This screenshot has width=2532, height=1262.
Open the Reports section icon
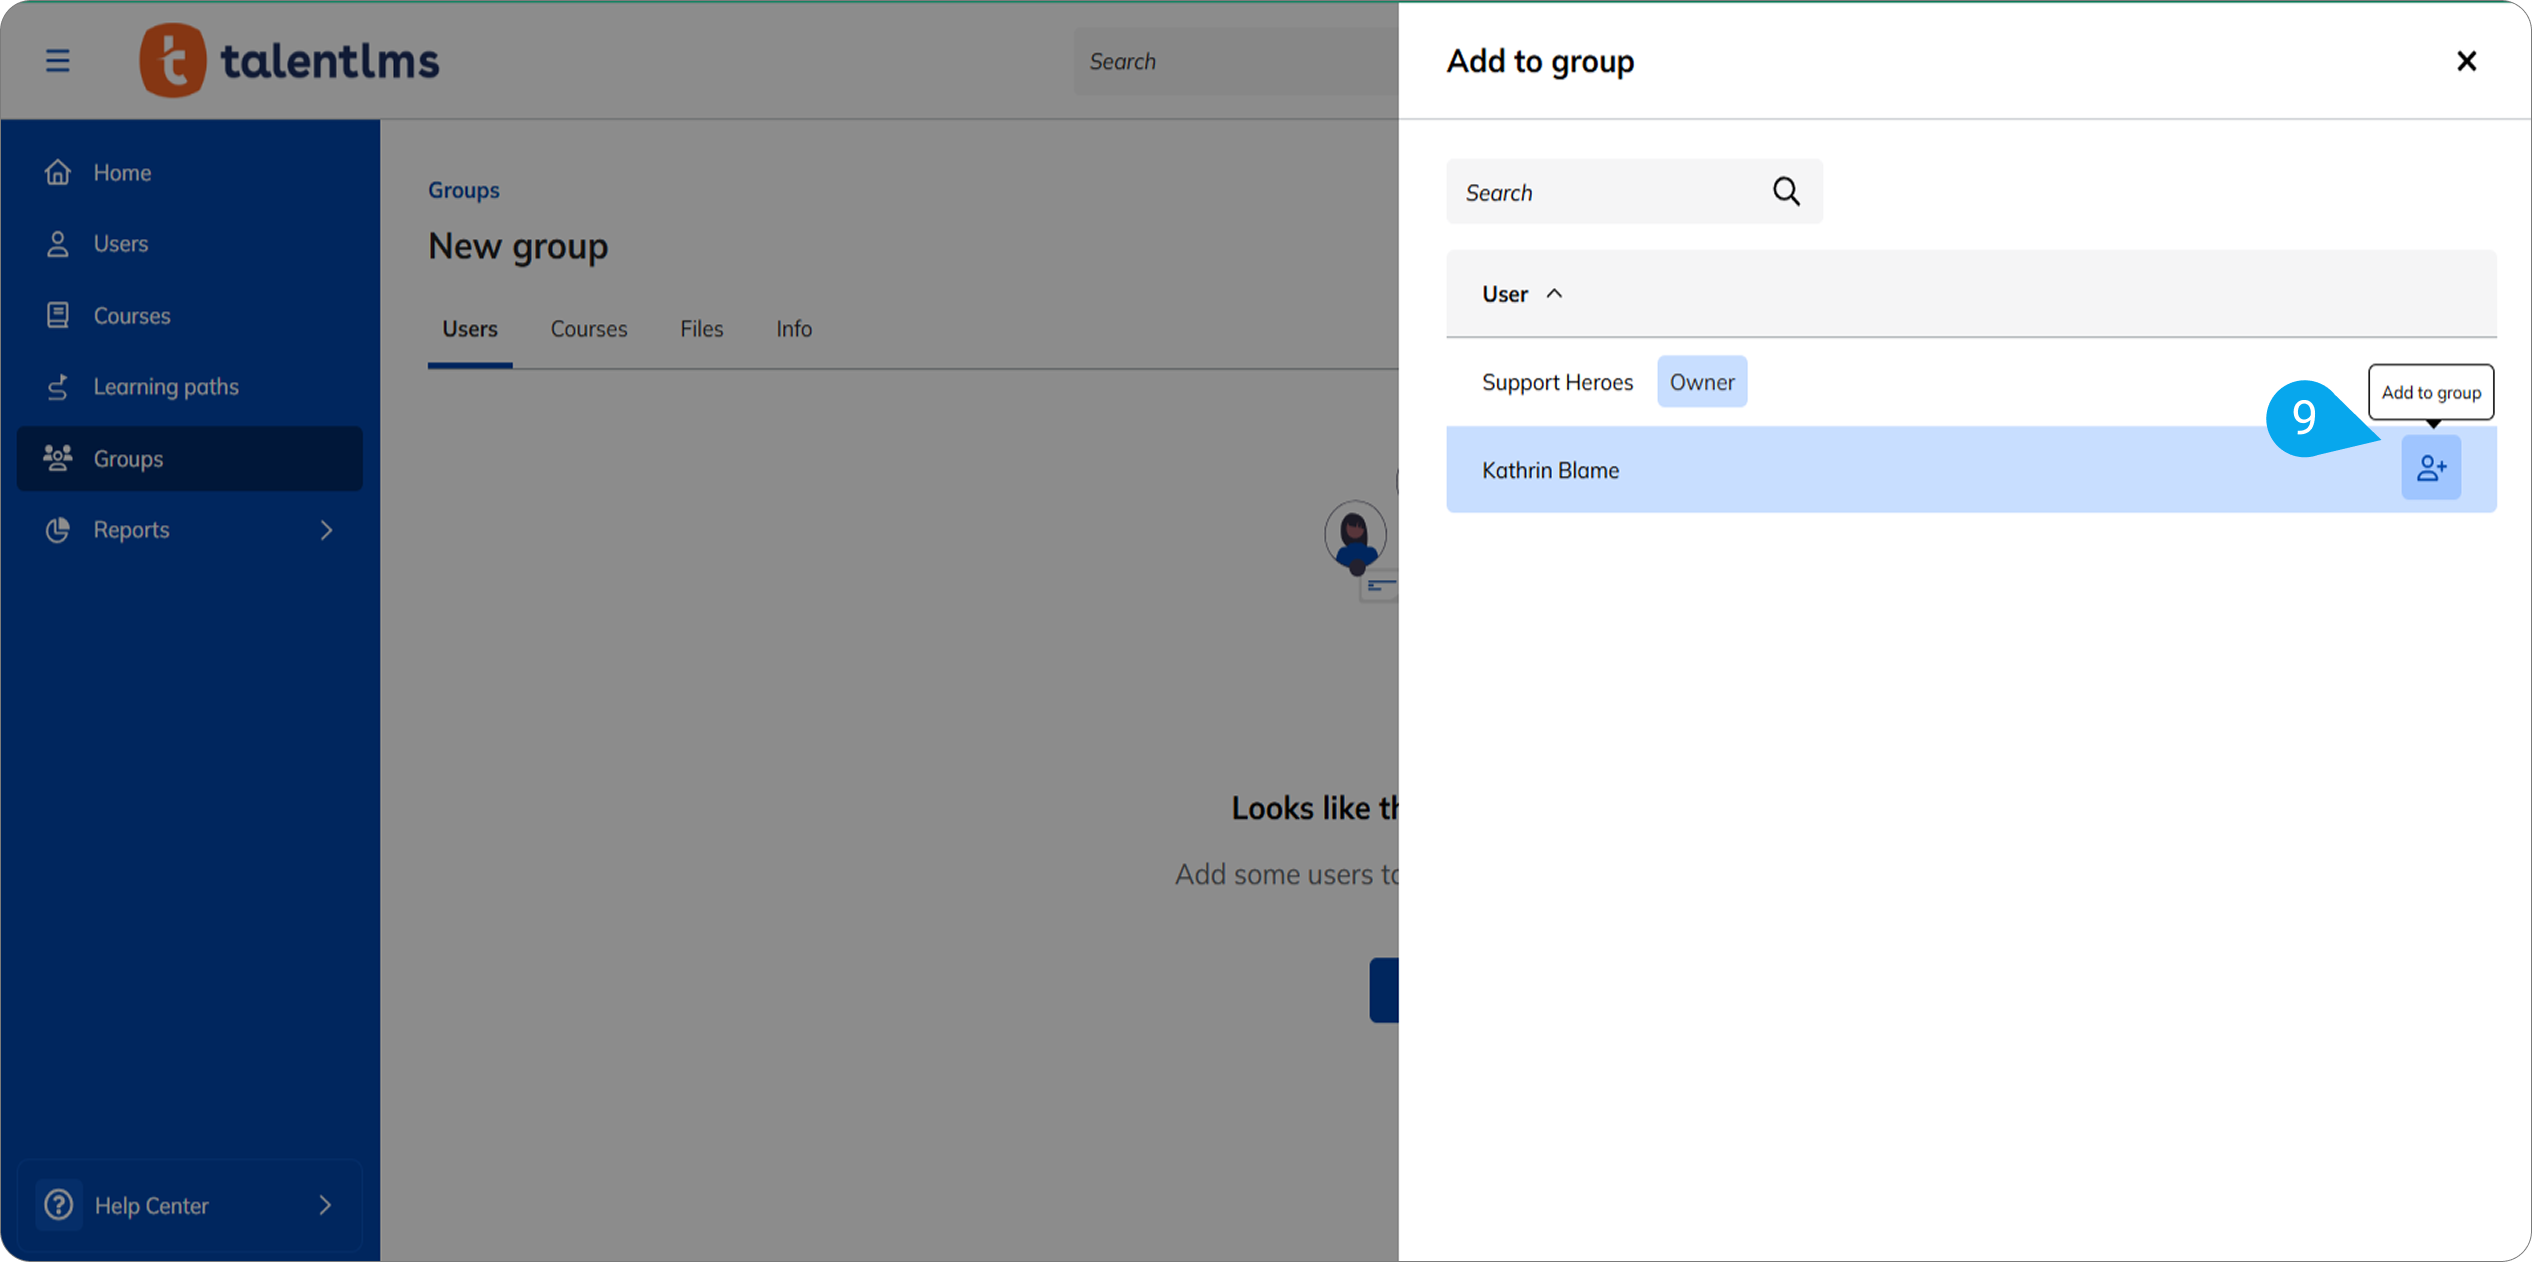pos(58,530)
